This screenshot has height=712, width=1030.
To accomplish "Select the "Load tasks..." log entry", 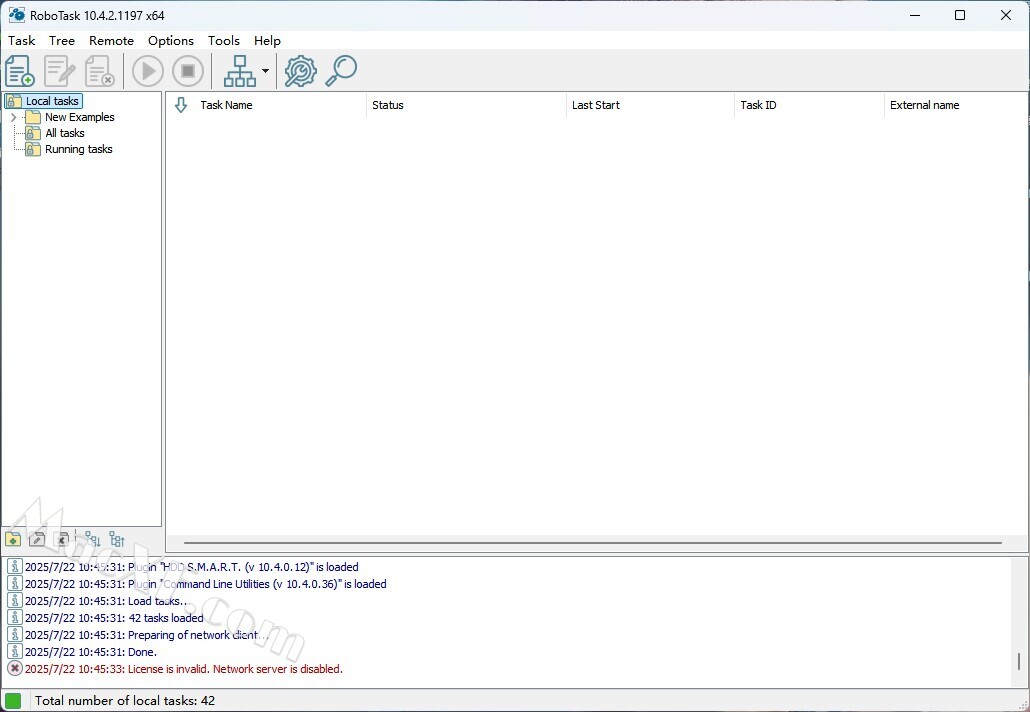I will pos(106,600).
